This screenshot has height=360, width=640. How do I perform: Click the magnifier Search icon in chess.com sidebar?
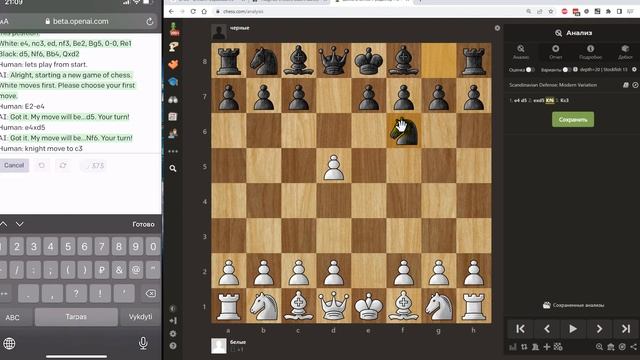pos(173,168)
